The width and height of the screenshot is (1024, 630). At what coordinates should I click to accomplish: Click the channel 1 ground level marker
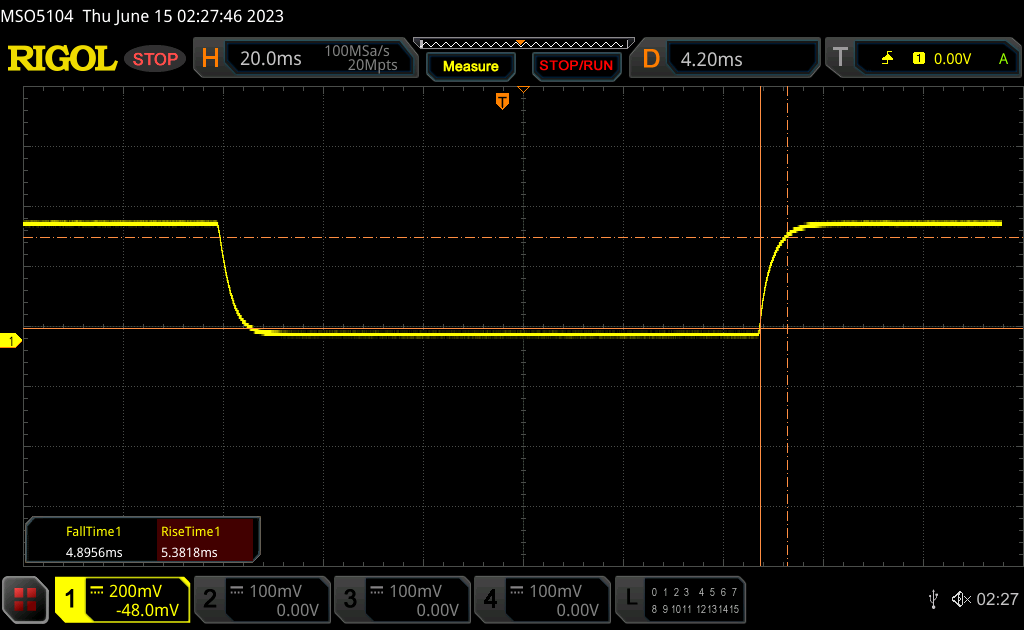[x=10, y=341]
